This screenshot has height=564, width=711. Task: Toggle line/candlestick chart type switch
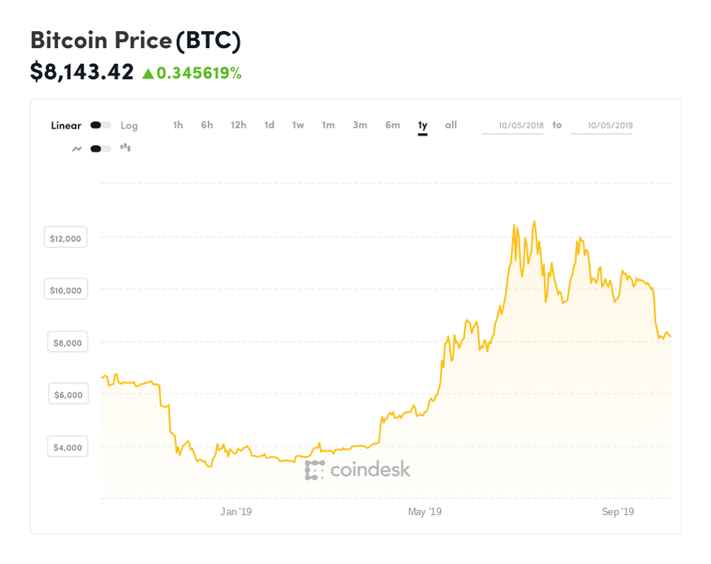(100, 149)
